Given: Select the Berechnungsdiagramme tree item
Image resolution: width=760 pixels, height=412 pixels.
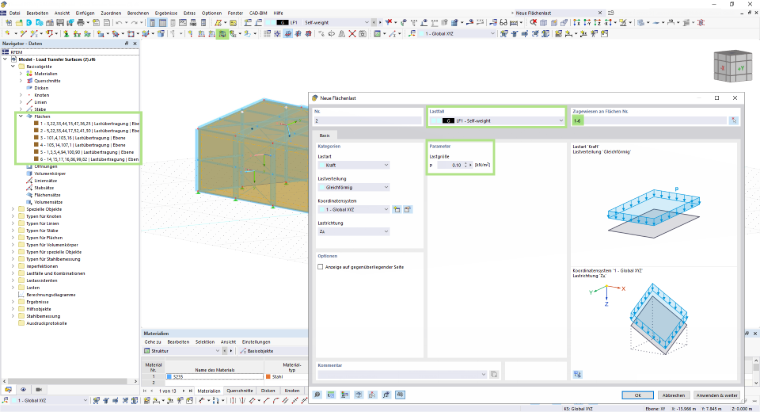Looking at the screenshot, I should coord(50,295).
